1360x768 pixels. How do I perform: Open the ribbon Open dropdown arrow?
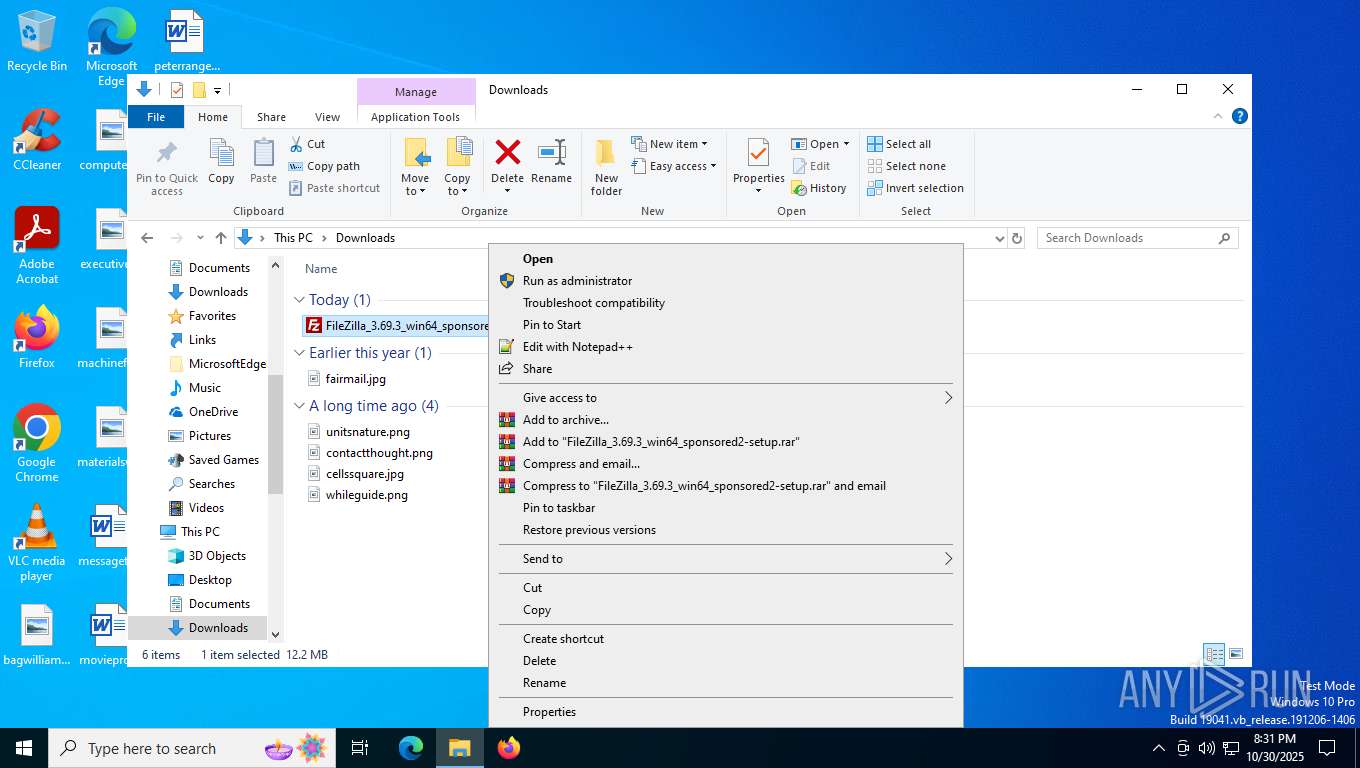coord(846,144)
